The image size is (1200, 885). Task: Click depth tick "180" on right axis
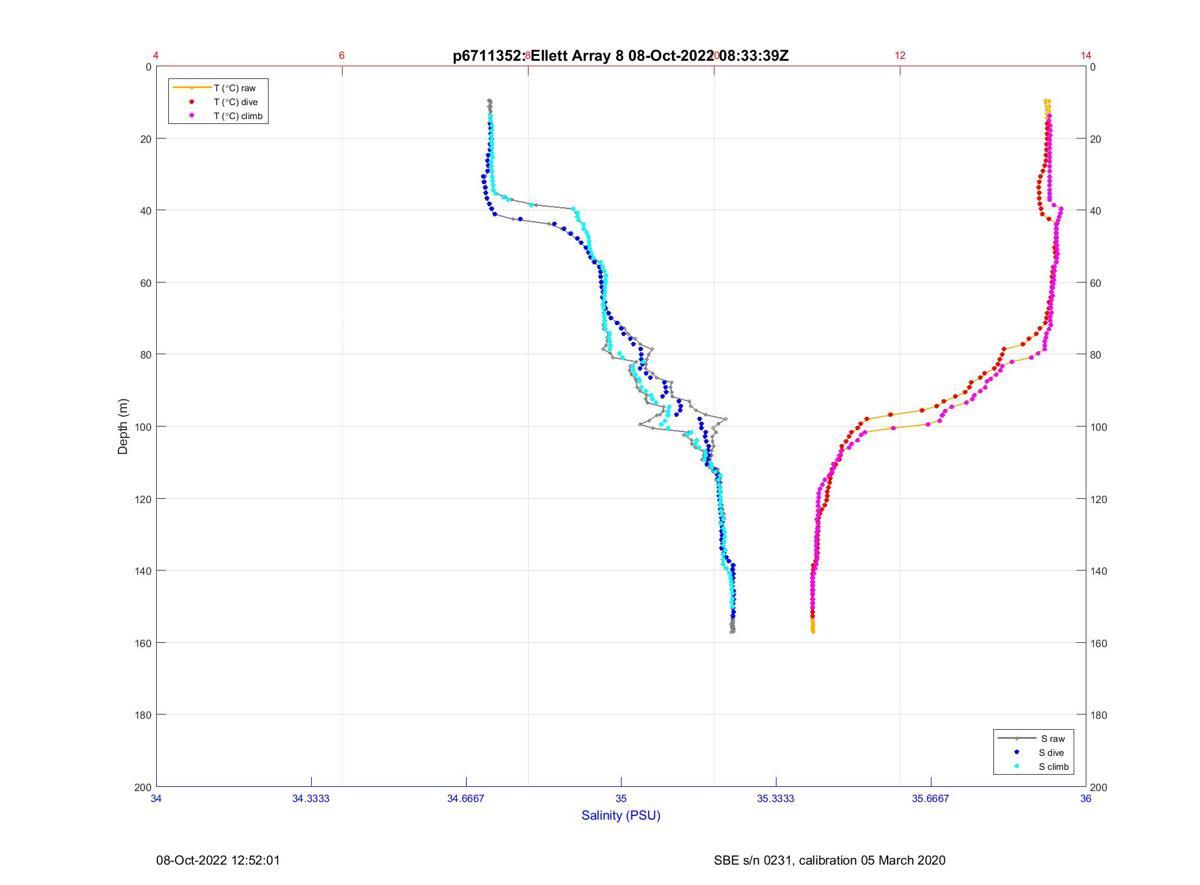click(x=1099, y=715)
